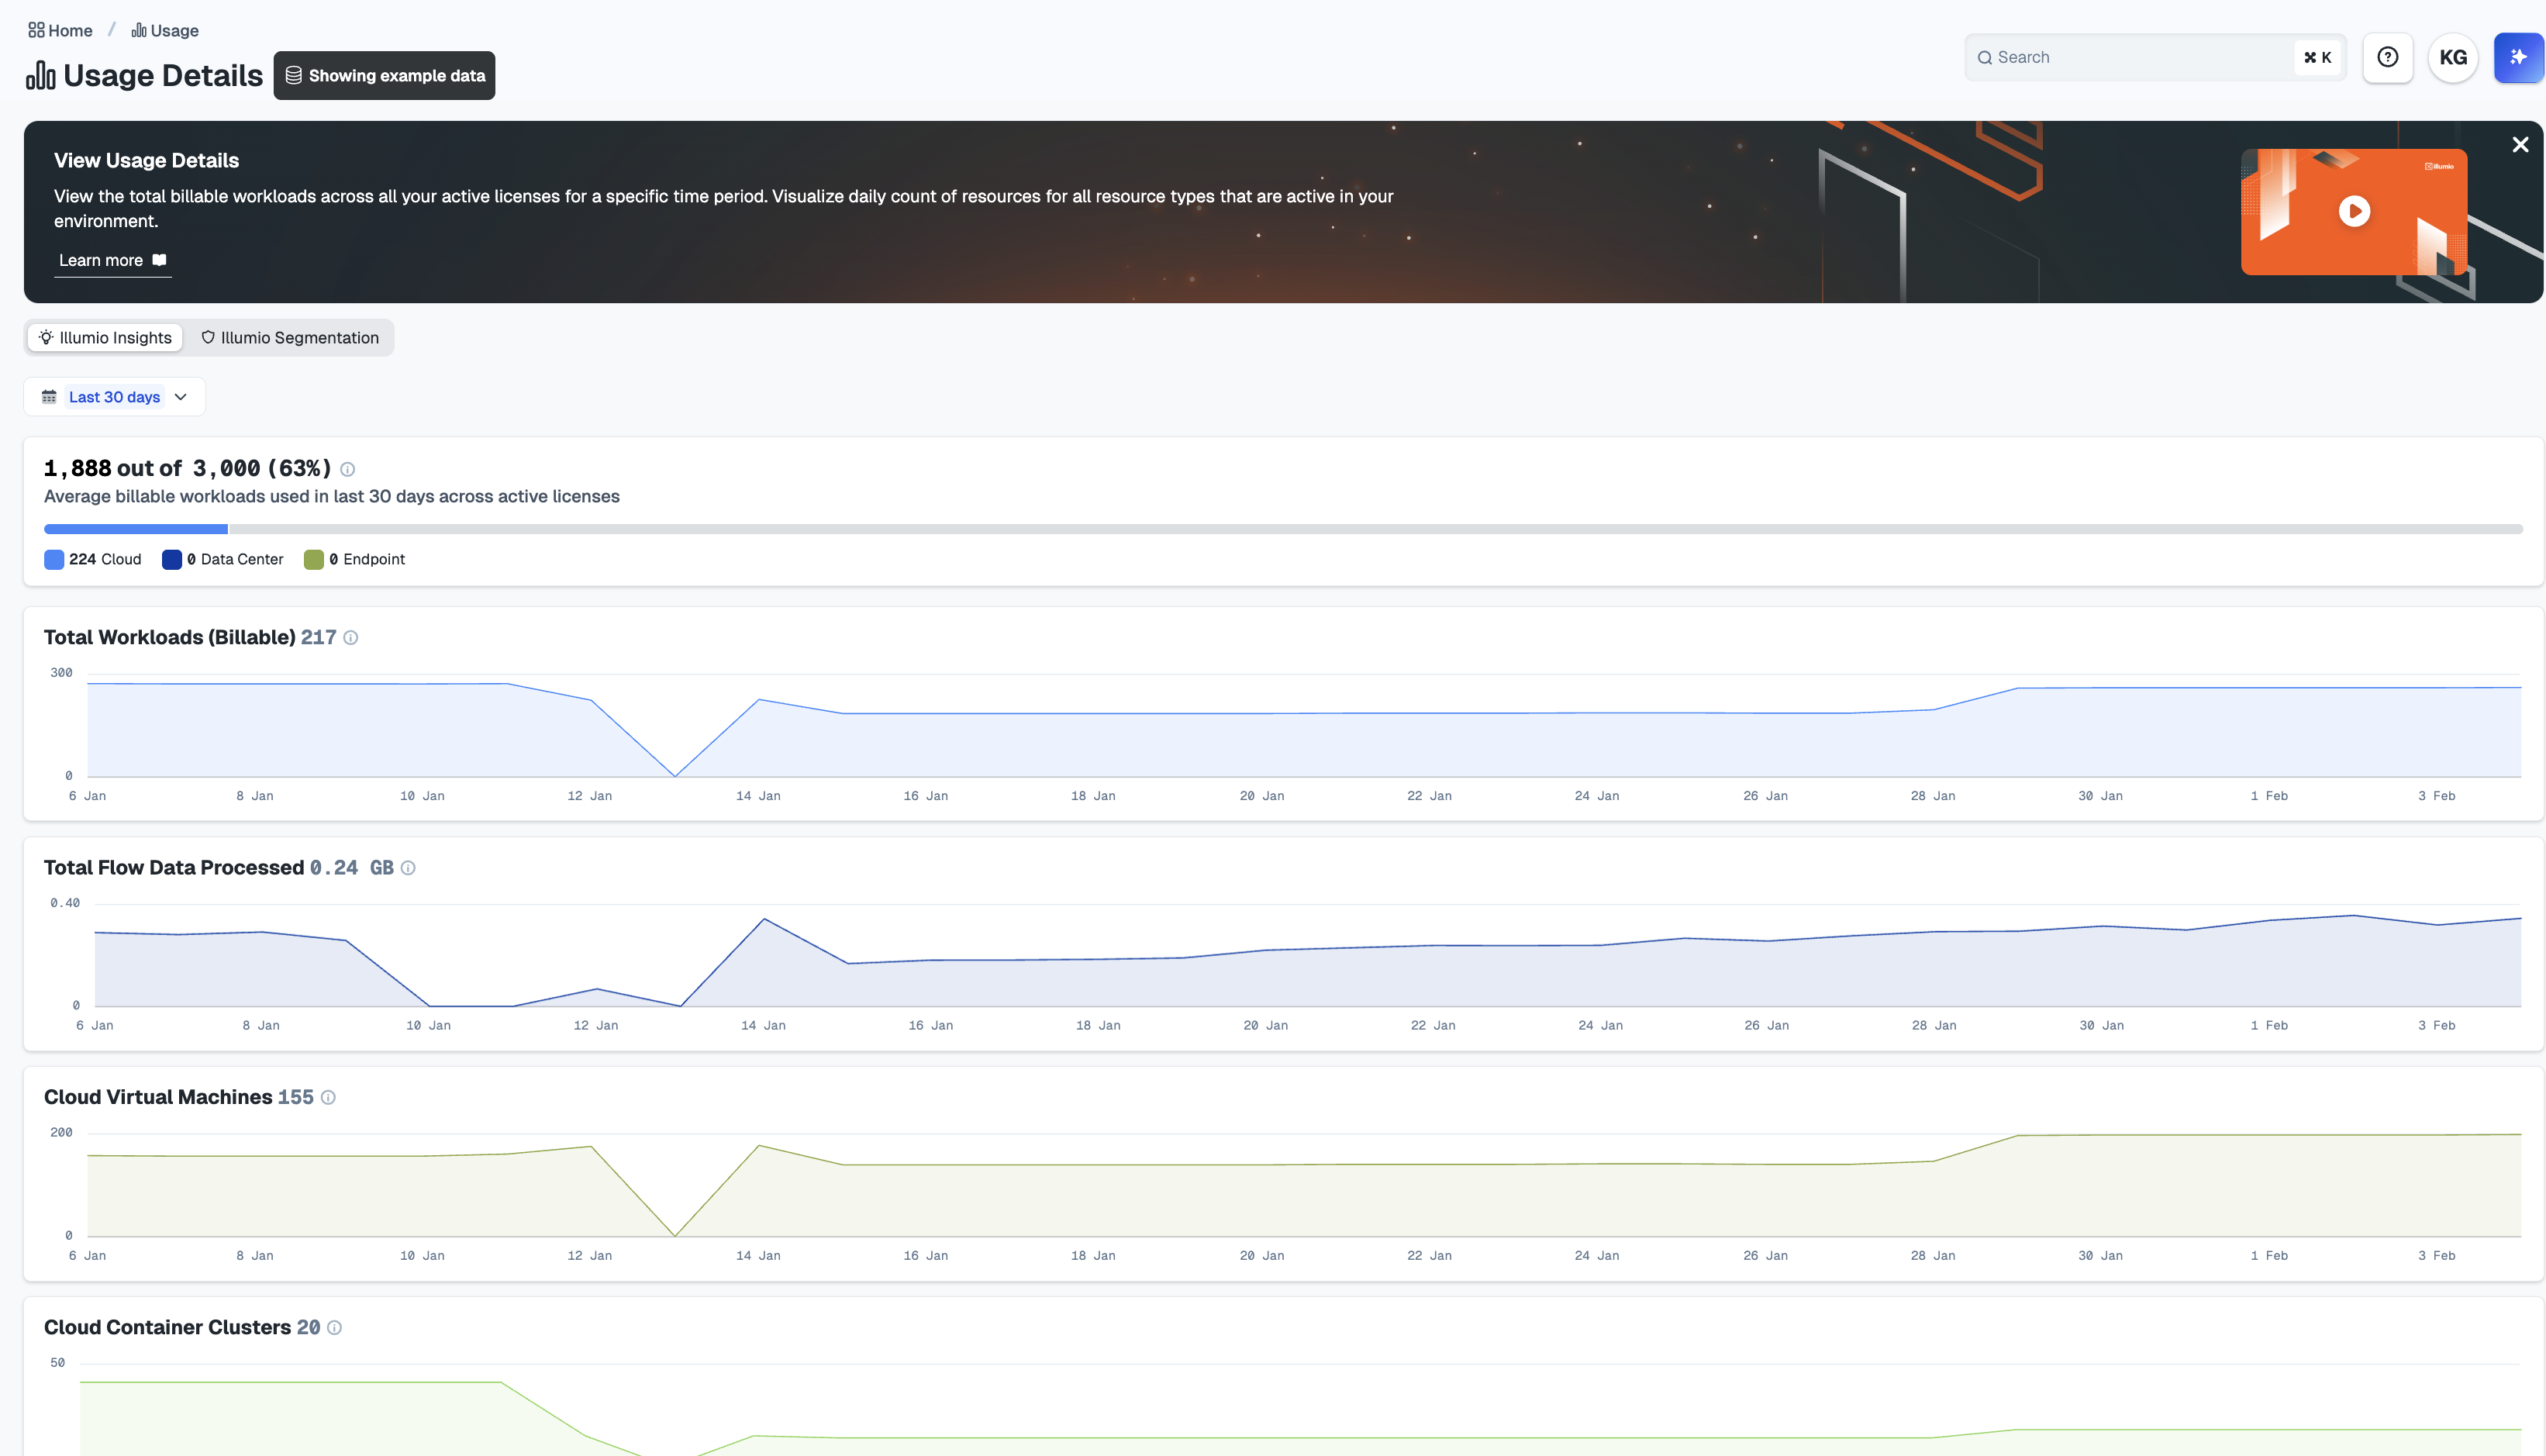Click the info icon next to Cloud Virtual Machines

pos(328,1097)
